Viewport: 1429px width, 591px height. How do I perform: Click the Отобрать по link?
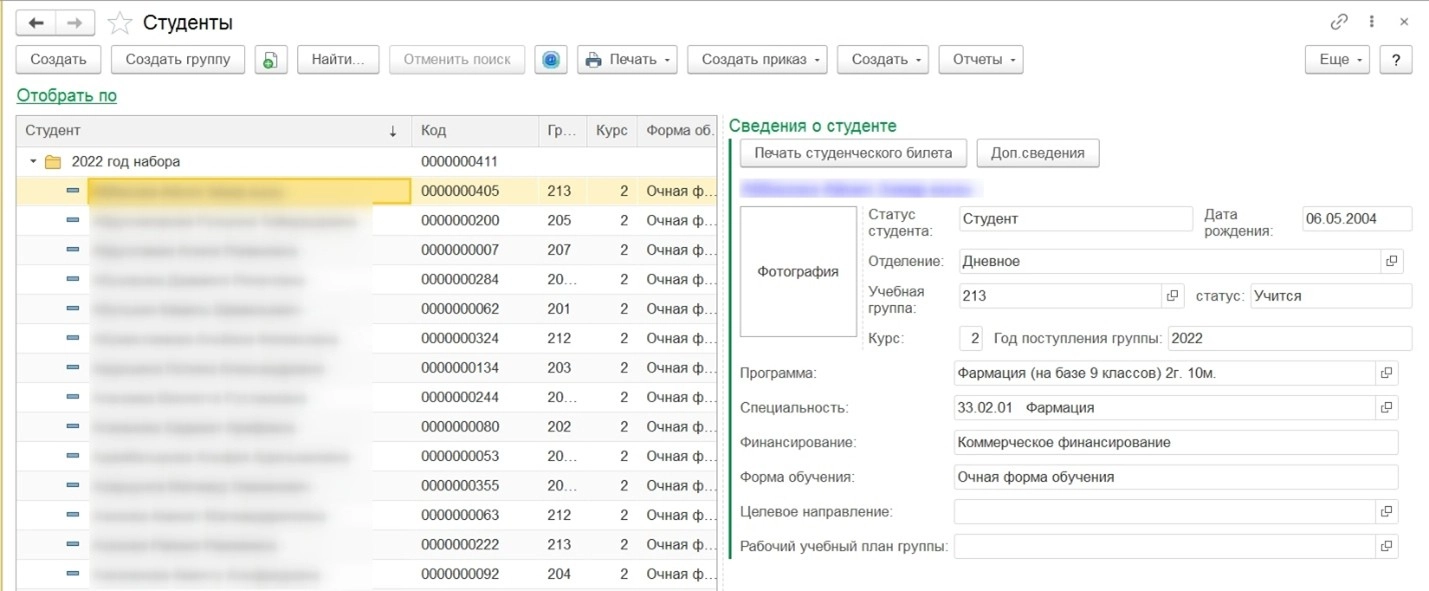coord(66,96)
